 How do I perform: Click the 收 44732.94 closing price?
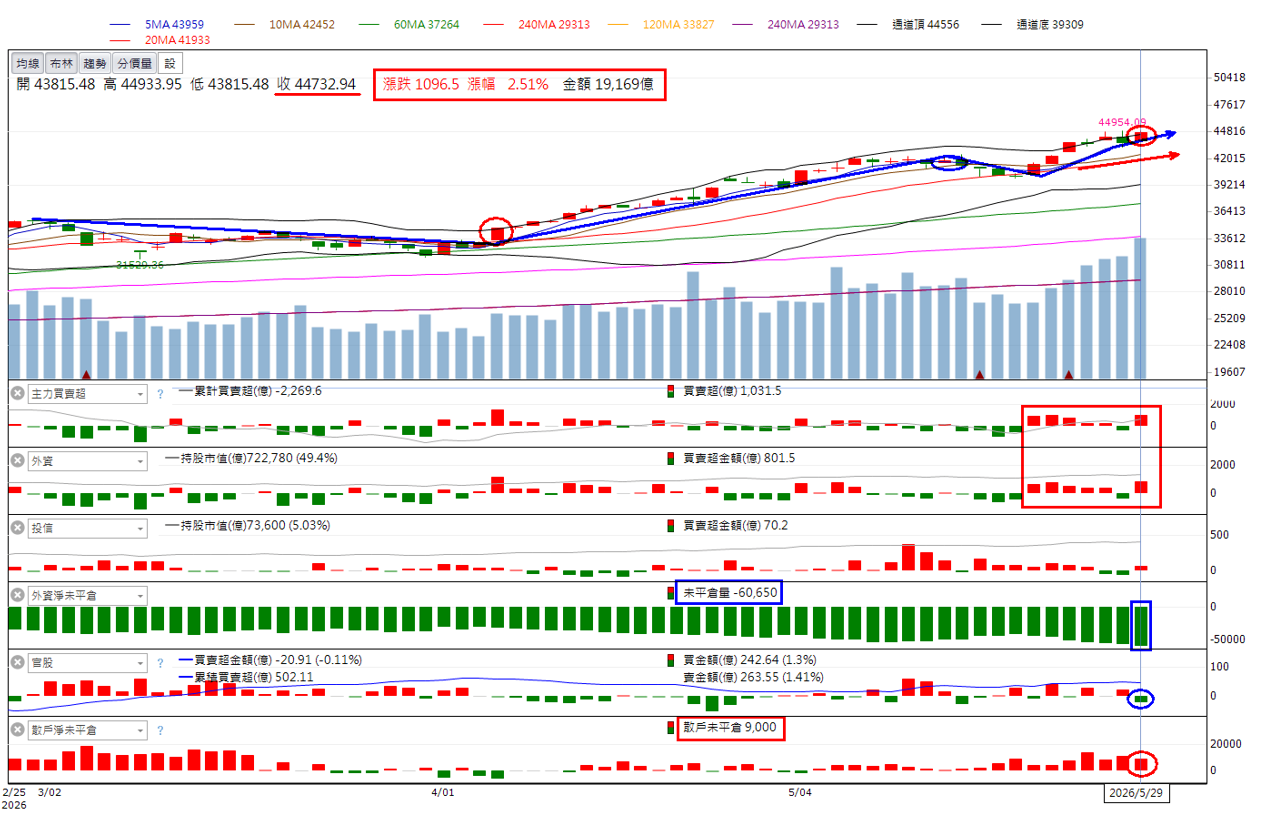tap(316, 84)
